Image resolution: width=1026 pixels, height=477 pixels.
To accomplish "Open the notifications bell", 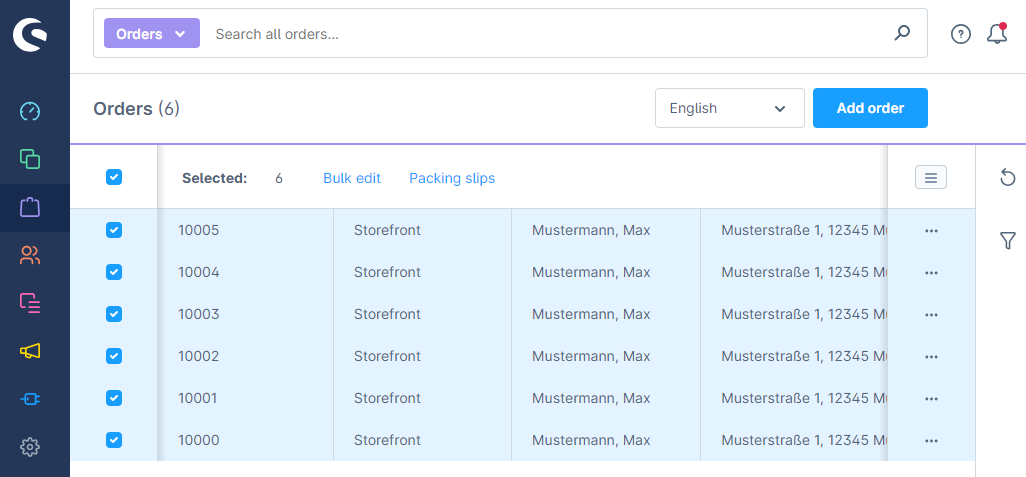I will click(997, 34).
